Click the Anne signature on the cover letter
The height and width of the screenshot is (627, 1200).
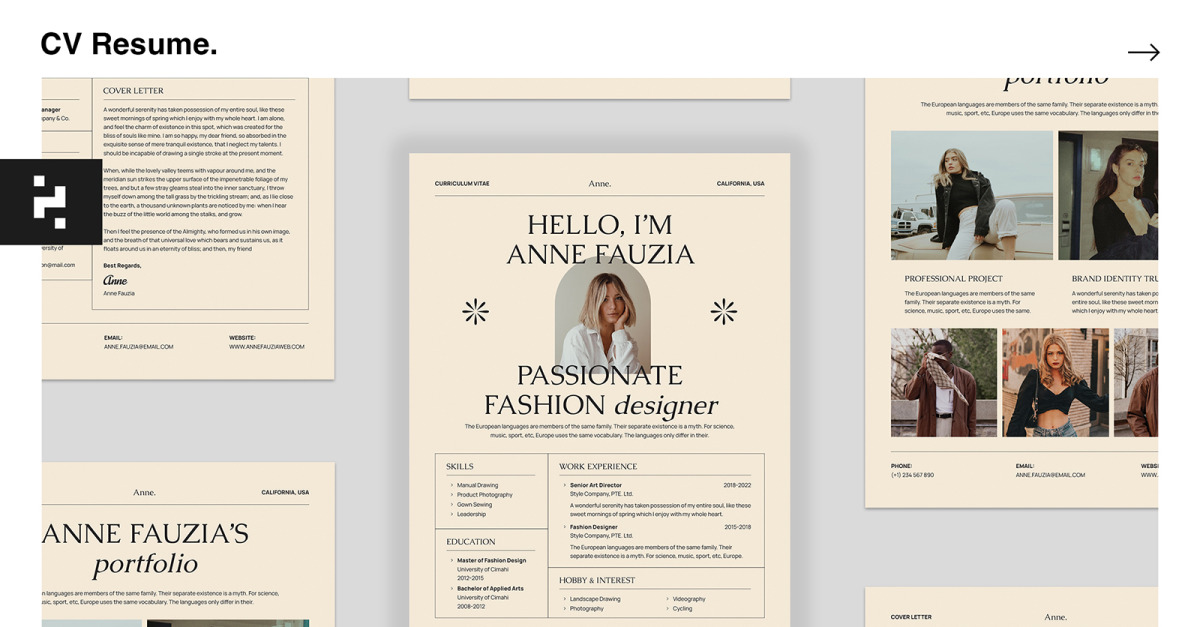coord(116,281)
